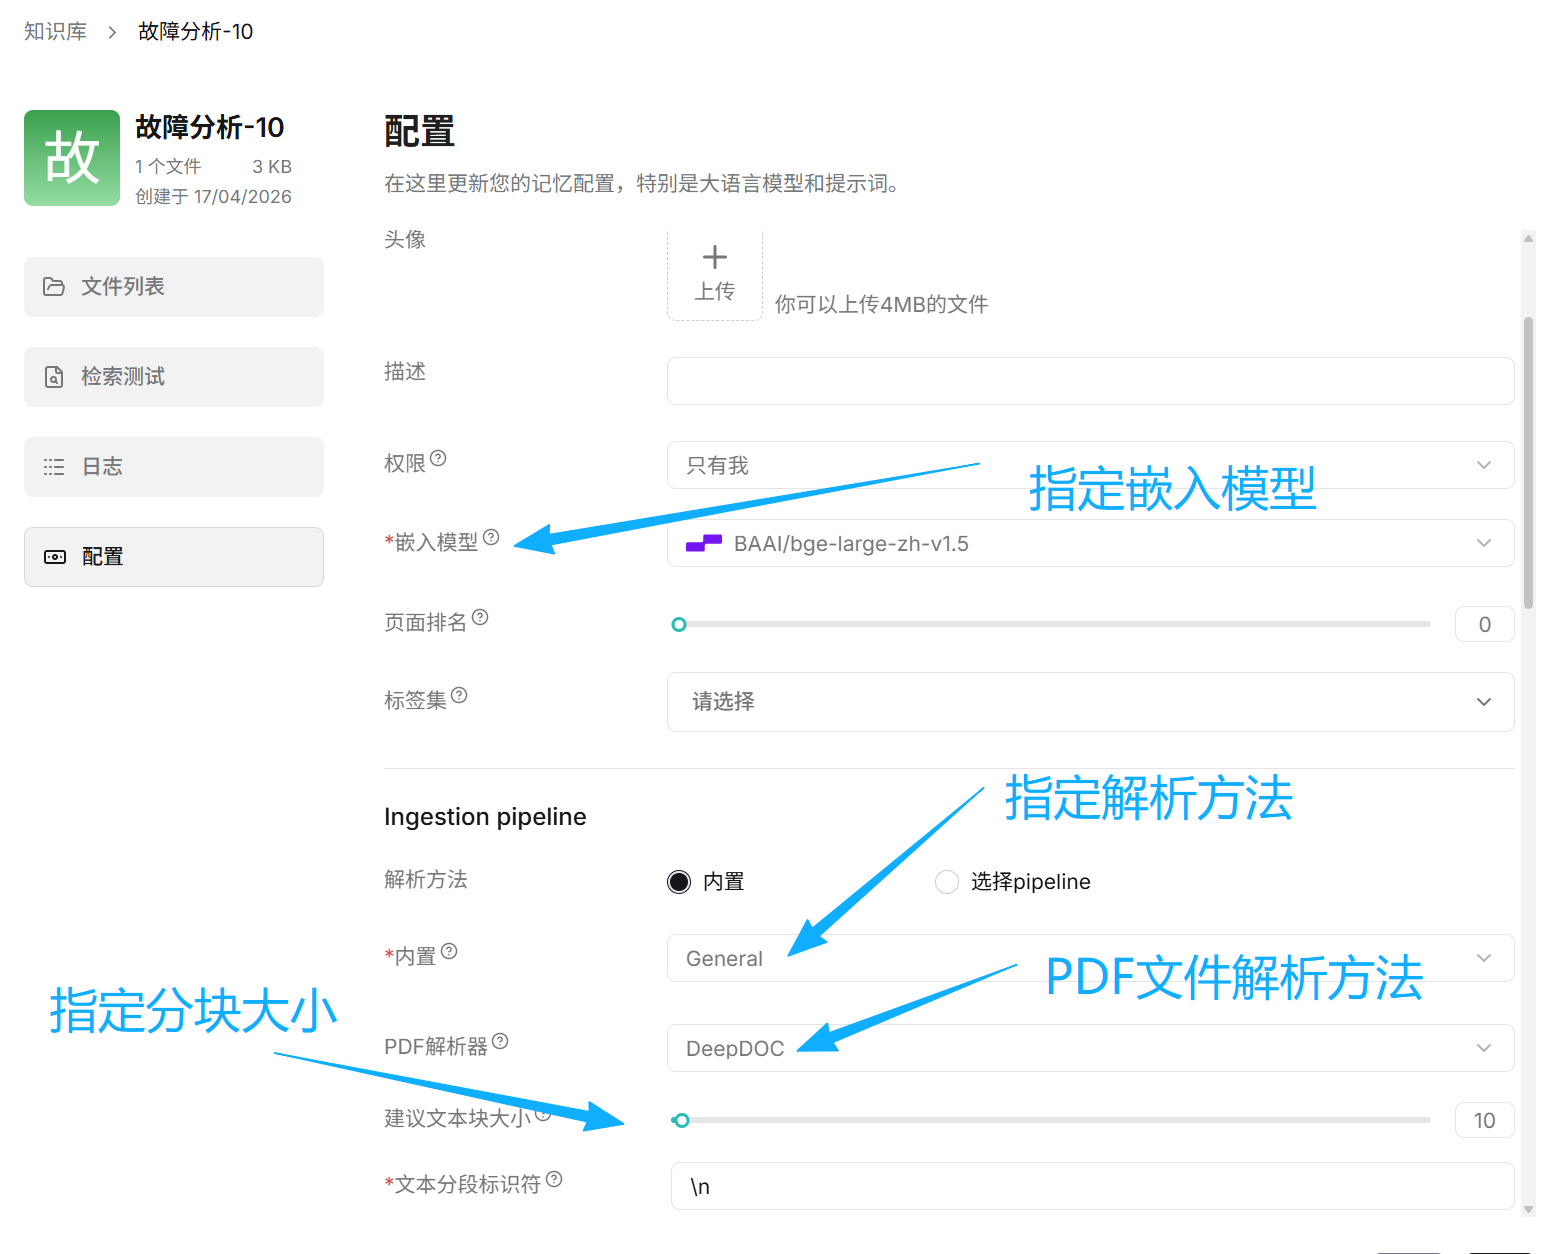1545x1254 pixels.
Task: Click the 描述 text input field
Action: (1090, 381)
